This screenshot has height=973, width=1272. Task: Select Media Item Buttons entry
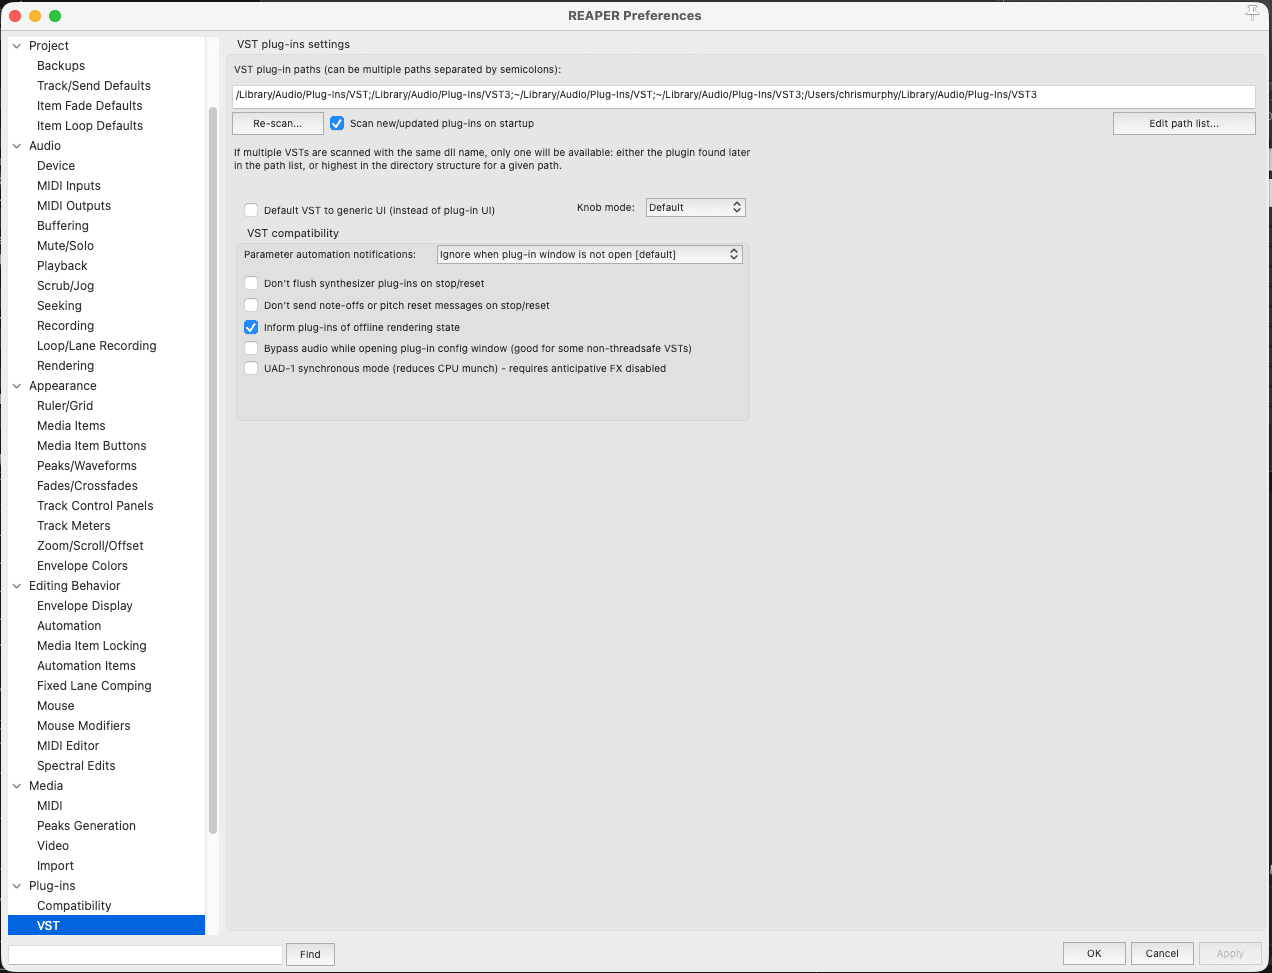pyautogui.click(x=92, y=446)
